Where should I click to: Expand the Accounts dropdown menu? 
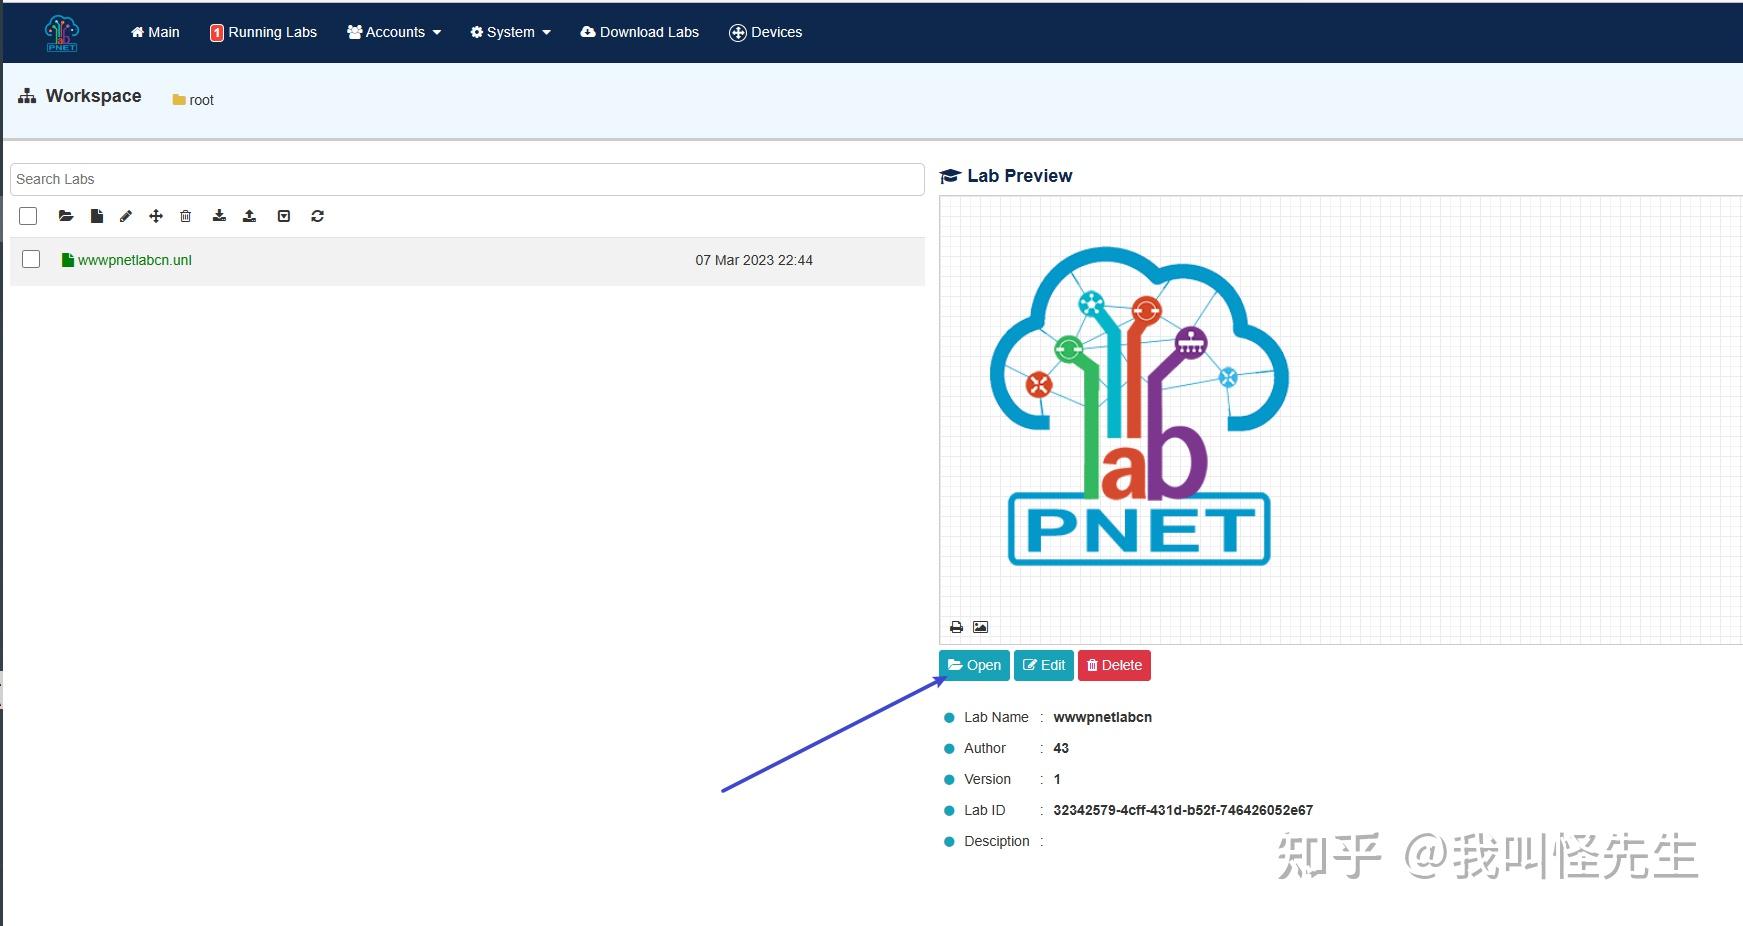click(394, 32)
